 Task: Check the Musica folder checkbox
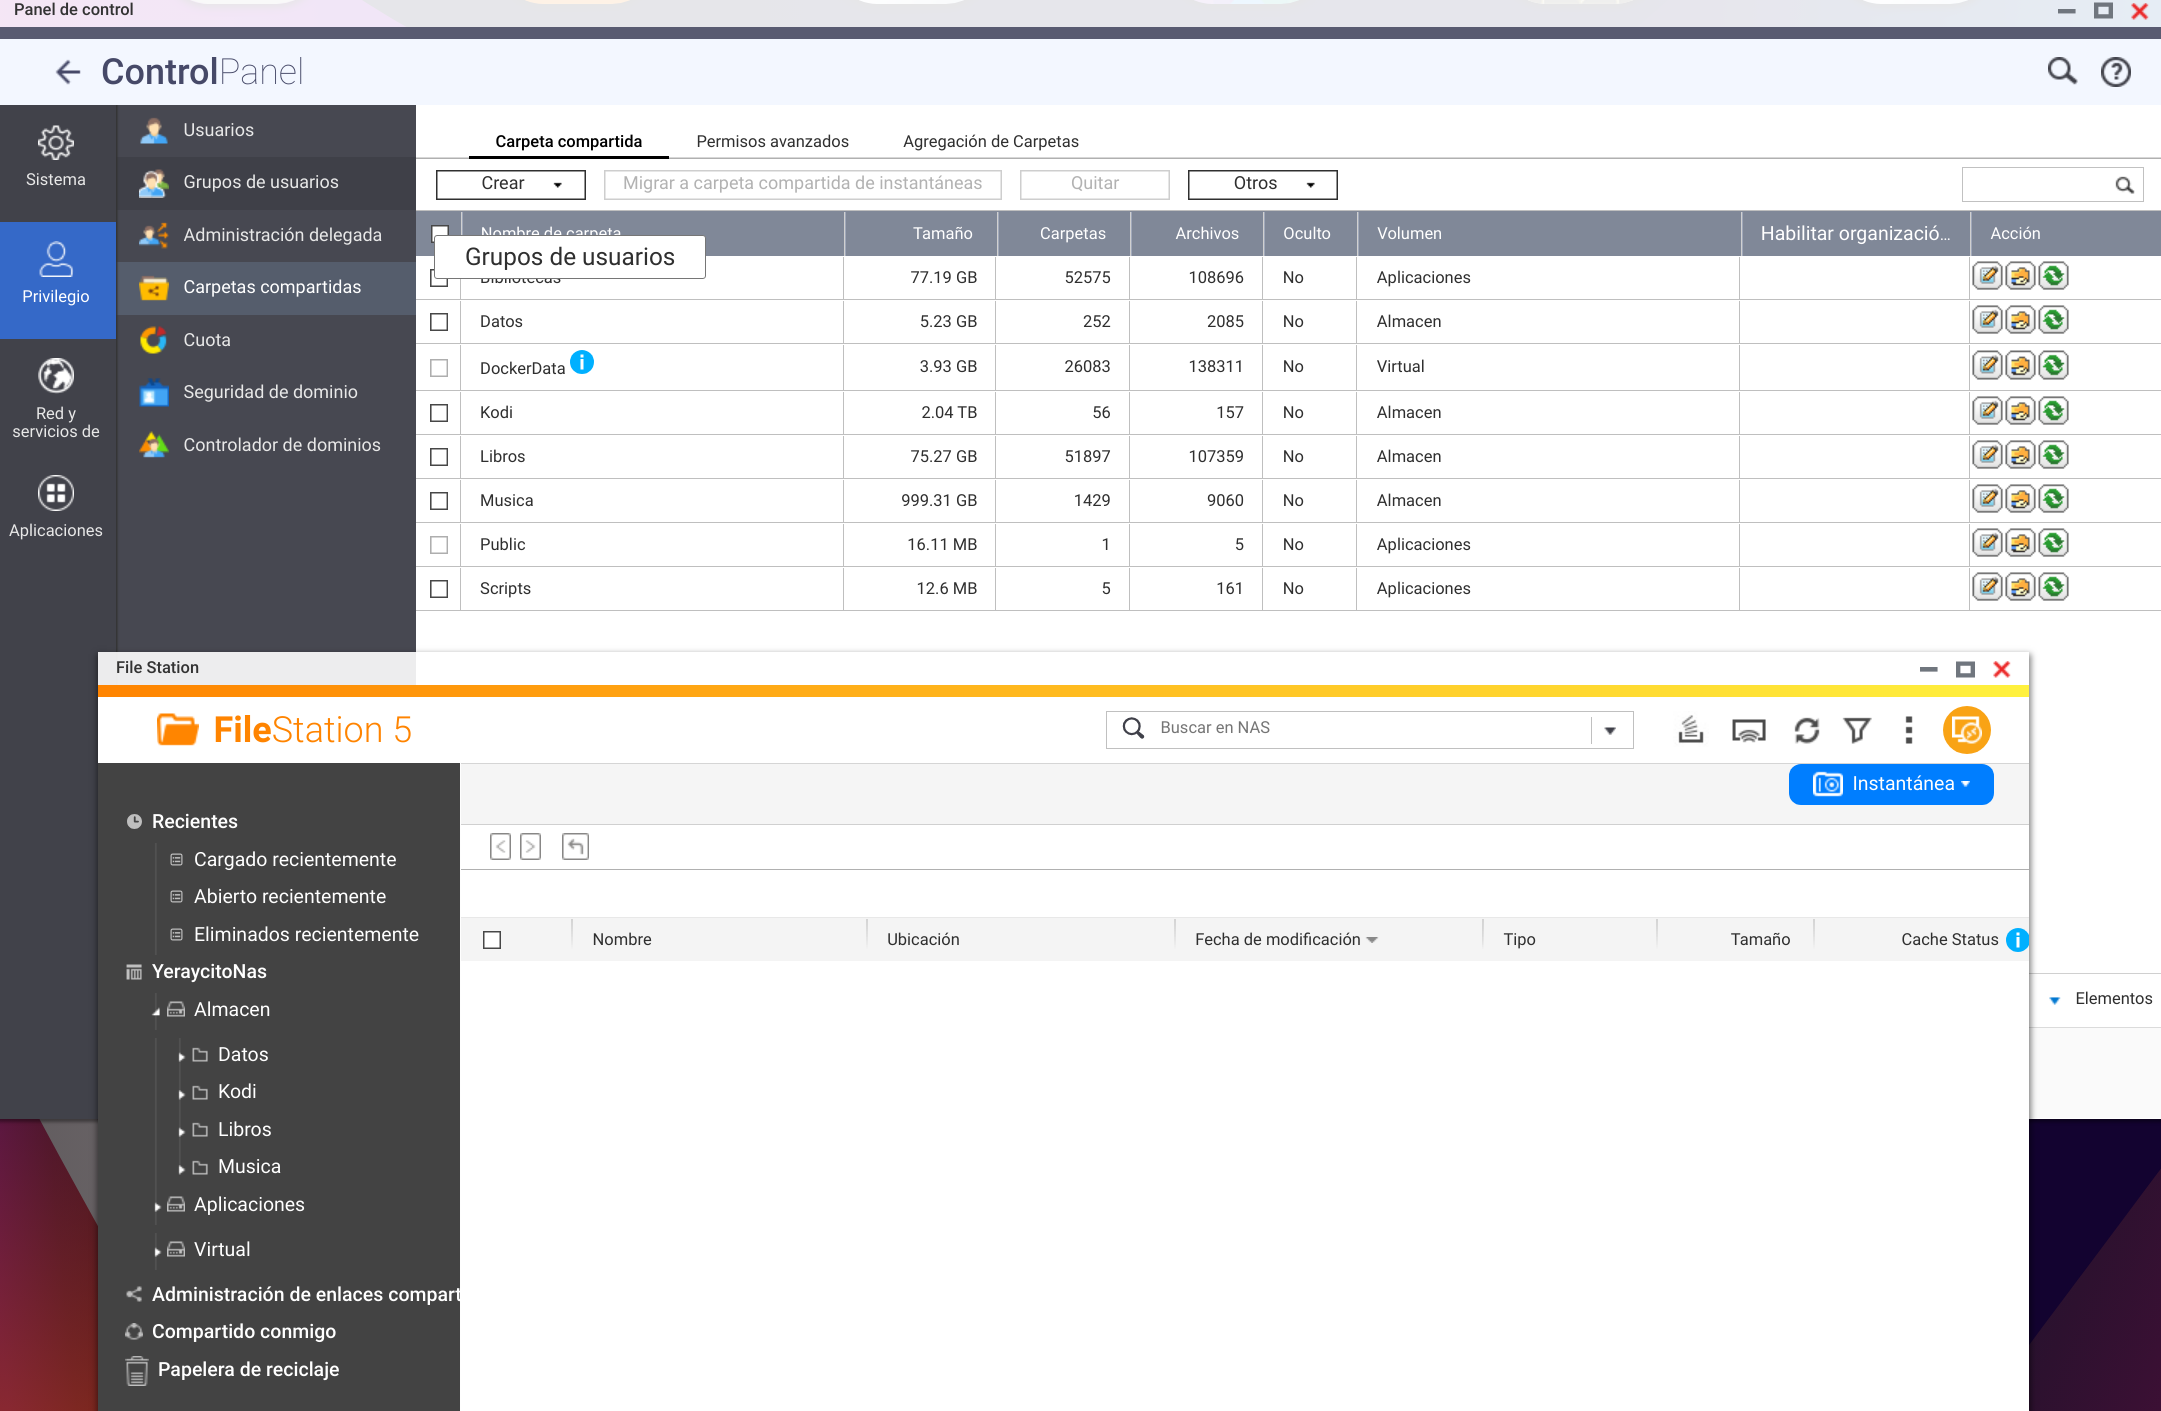439,501
